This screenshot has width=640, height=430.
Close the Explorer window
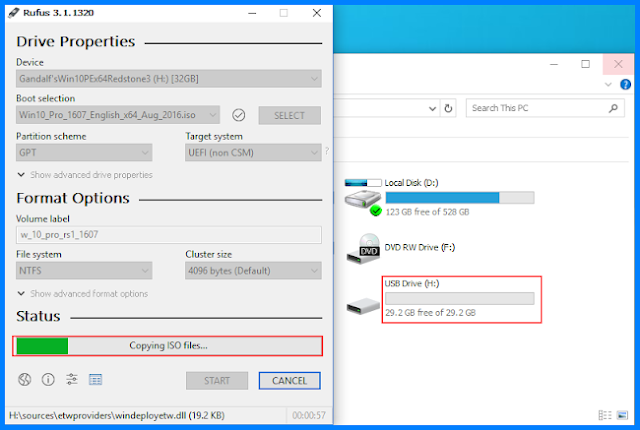[x=618, y=64]
